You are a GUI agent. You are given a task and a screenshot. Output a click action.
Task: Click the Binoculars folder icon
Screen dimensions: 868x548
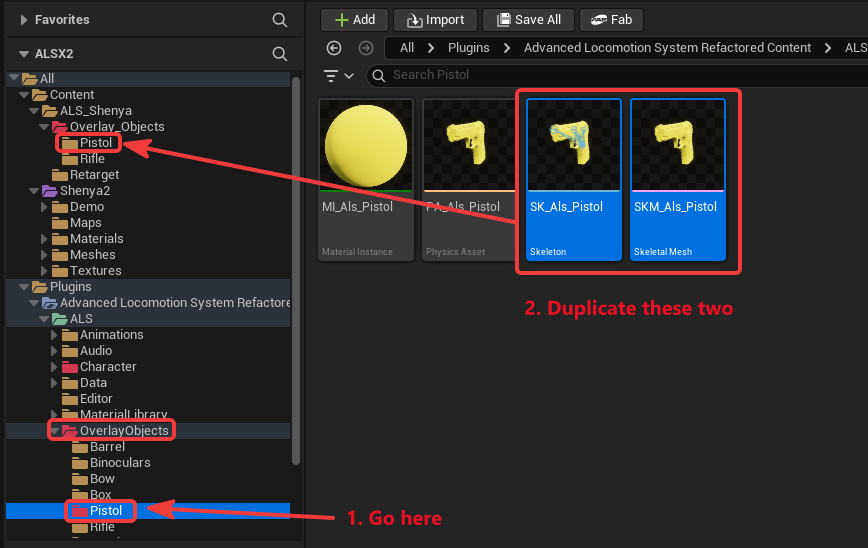pos(80,463)
